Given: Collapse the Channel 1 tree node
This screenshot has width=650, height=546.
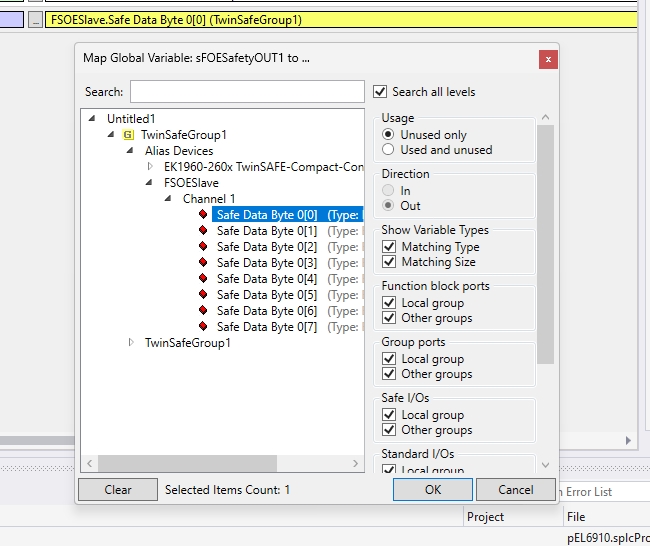Looking at the screenshot, I should pyautogui.click(x=170, y=199).
